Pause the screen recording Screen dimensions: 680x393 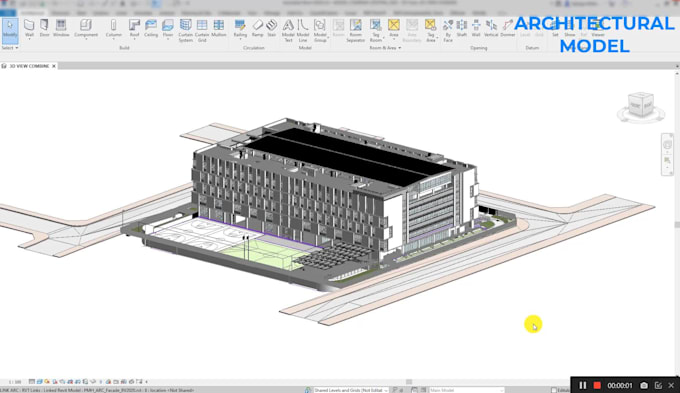click(x=582, y=385)
